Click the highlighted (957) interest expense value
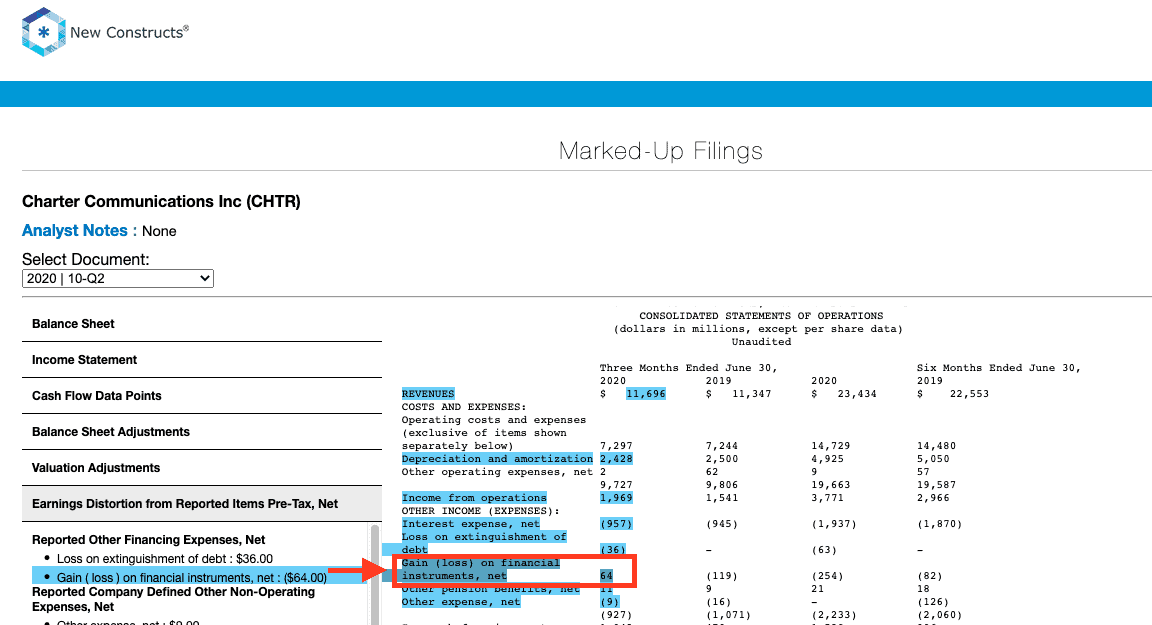Viewport: 1152px width, 625px height. point(616,524)
